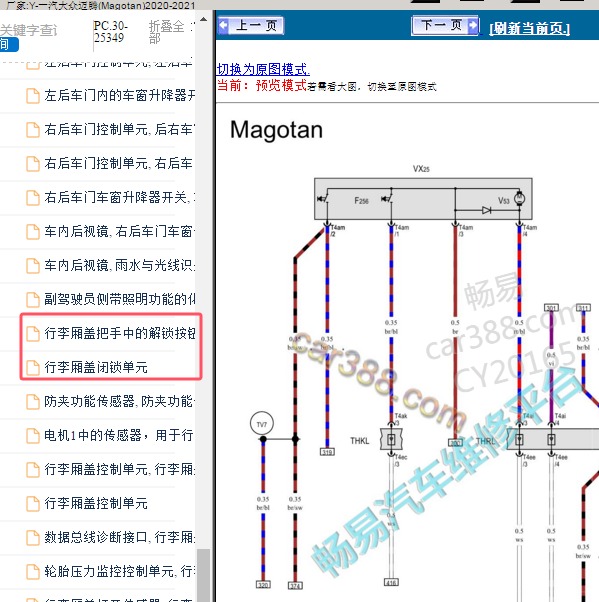Click file icon beside 防夹功能传感器
The width and height of the screenshot is (599, 602).
pos(33,402)
